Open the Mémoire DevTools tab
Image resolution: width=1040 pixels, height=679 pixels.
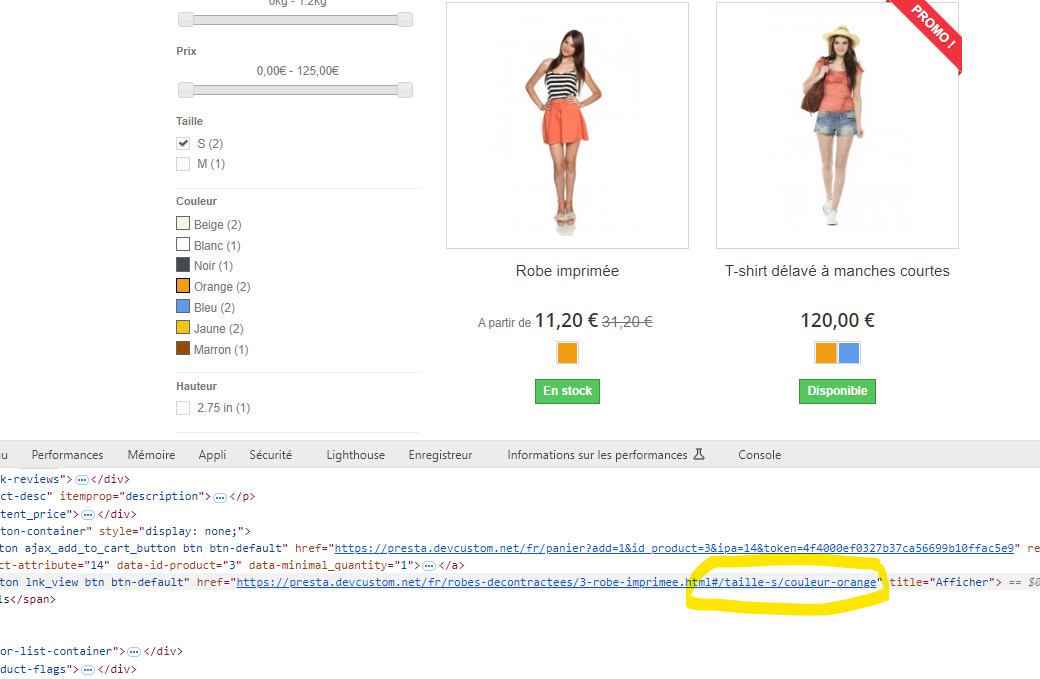click(151, 455)
